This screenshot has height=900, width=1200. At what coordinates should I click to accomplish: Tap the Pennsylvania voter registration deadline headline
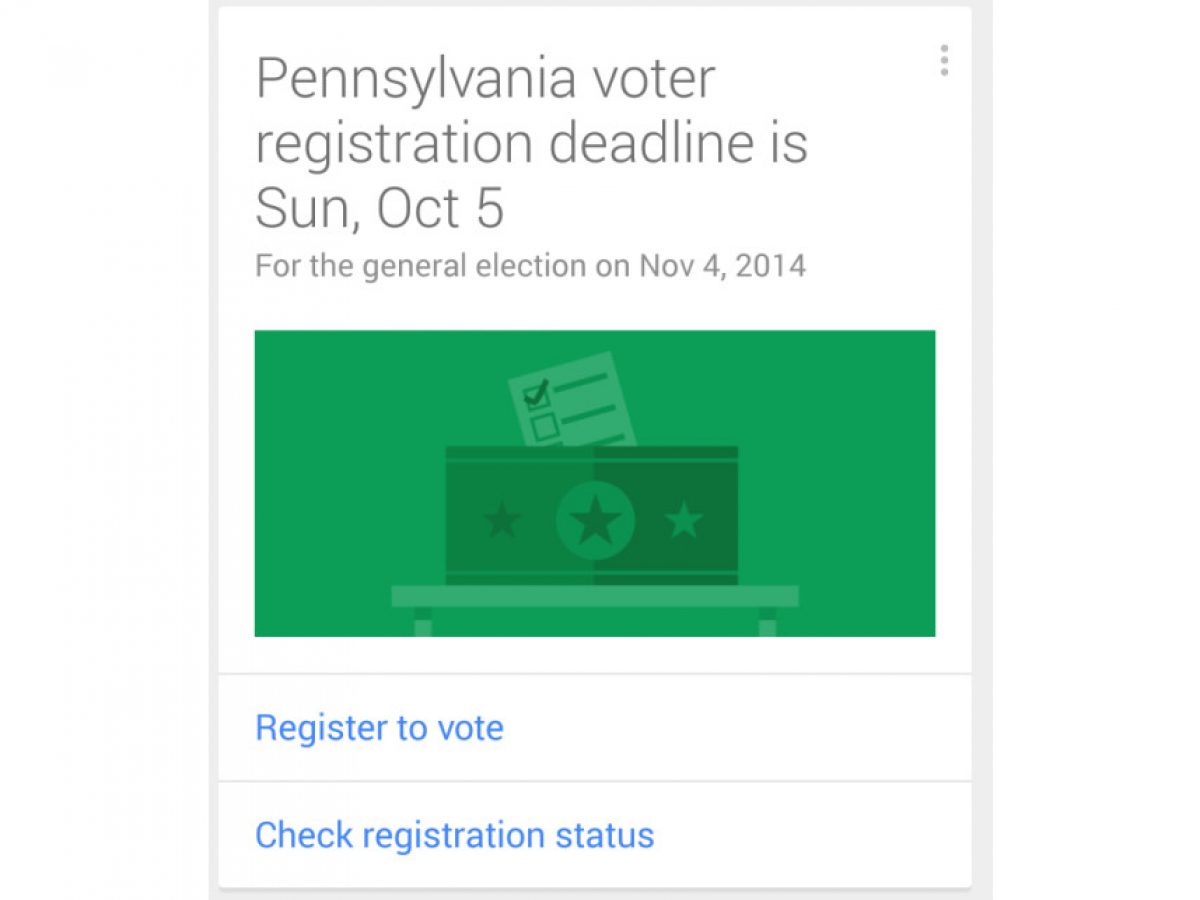530,142
